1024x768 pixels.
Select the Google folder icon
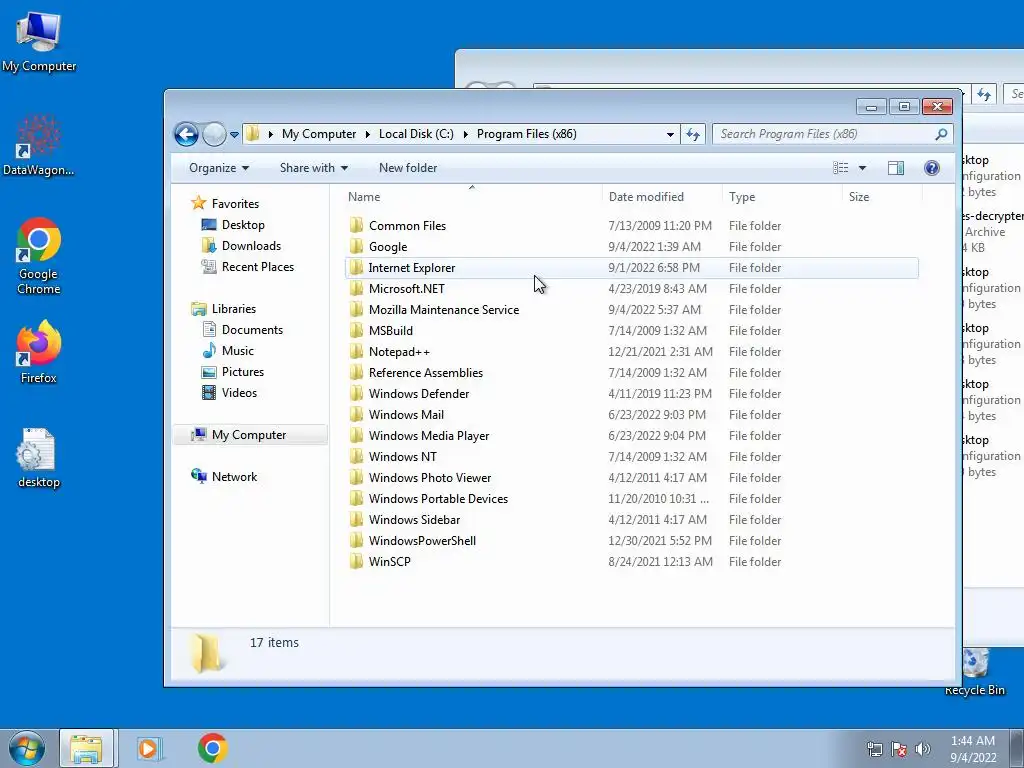click(357, 246)
